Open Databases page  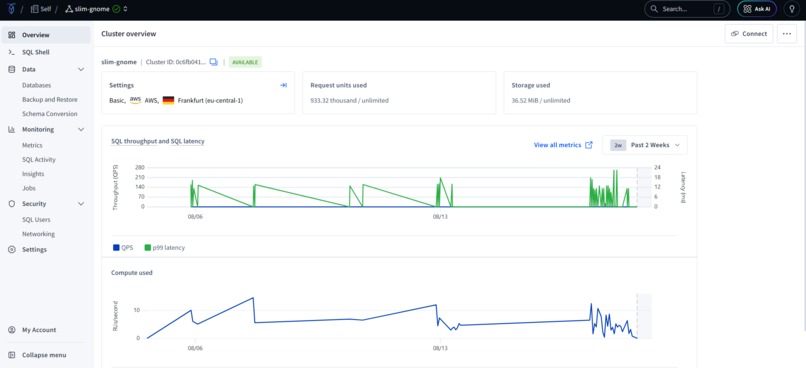coord(36,85)
